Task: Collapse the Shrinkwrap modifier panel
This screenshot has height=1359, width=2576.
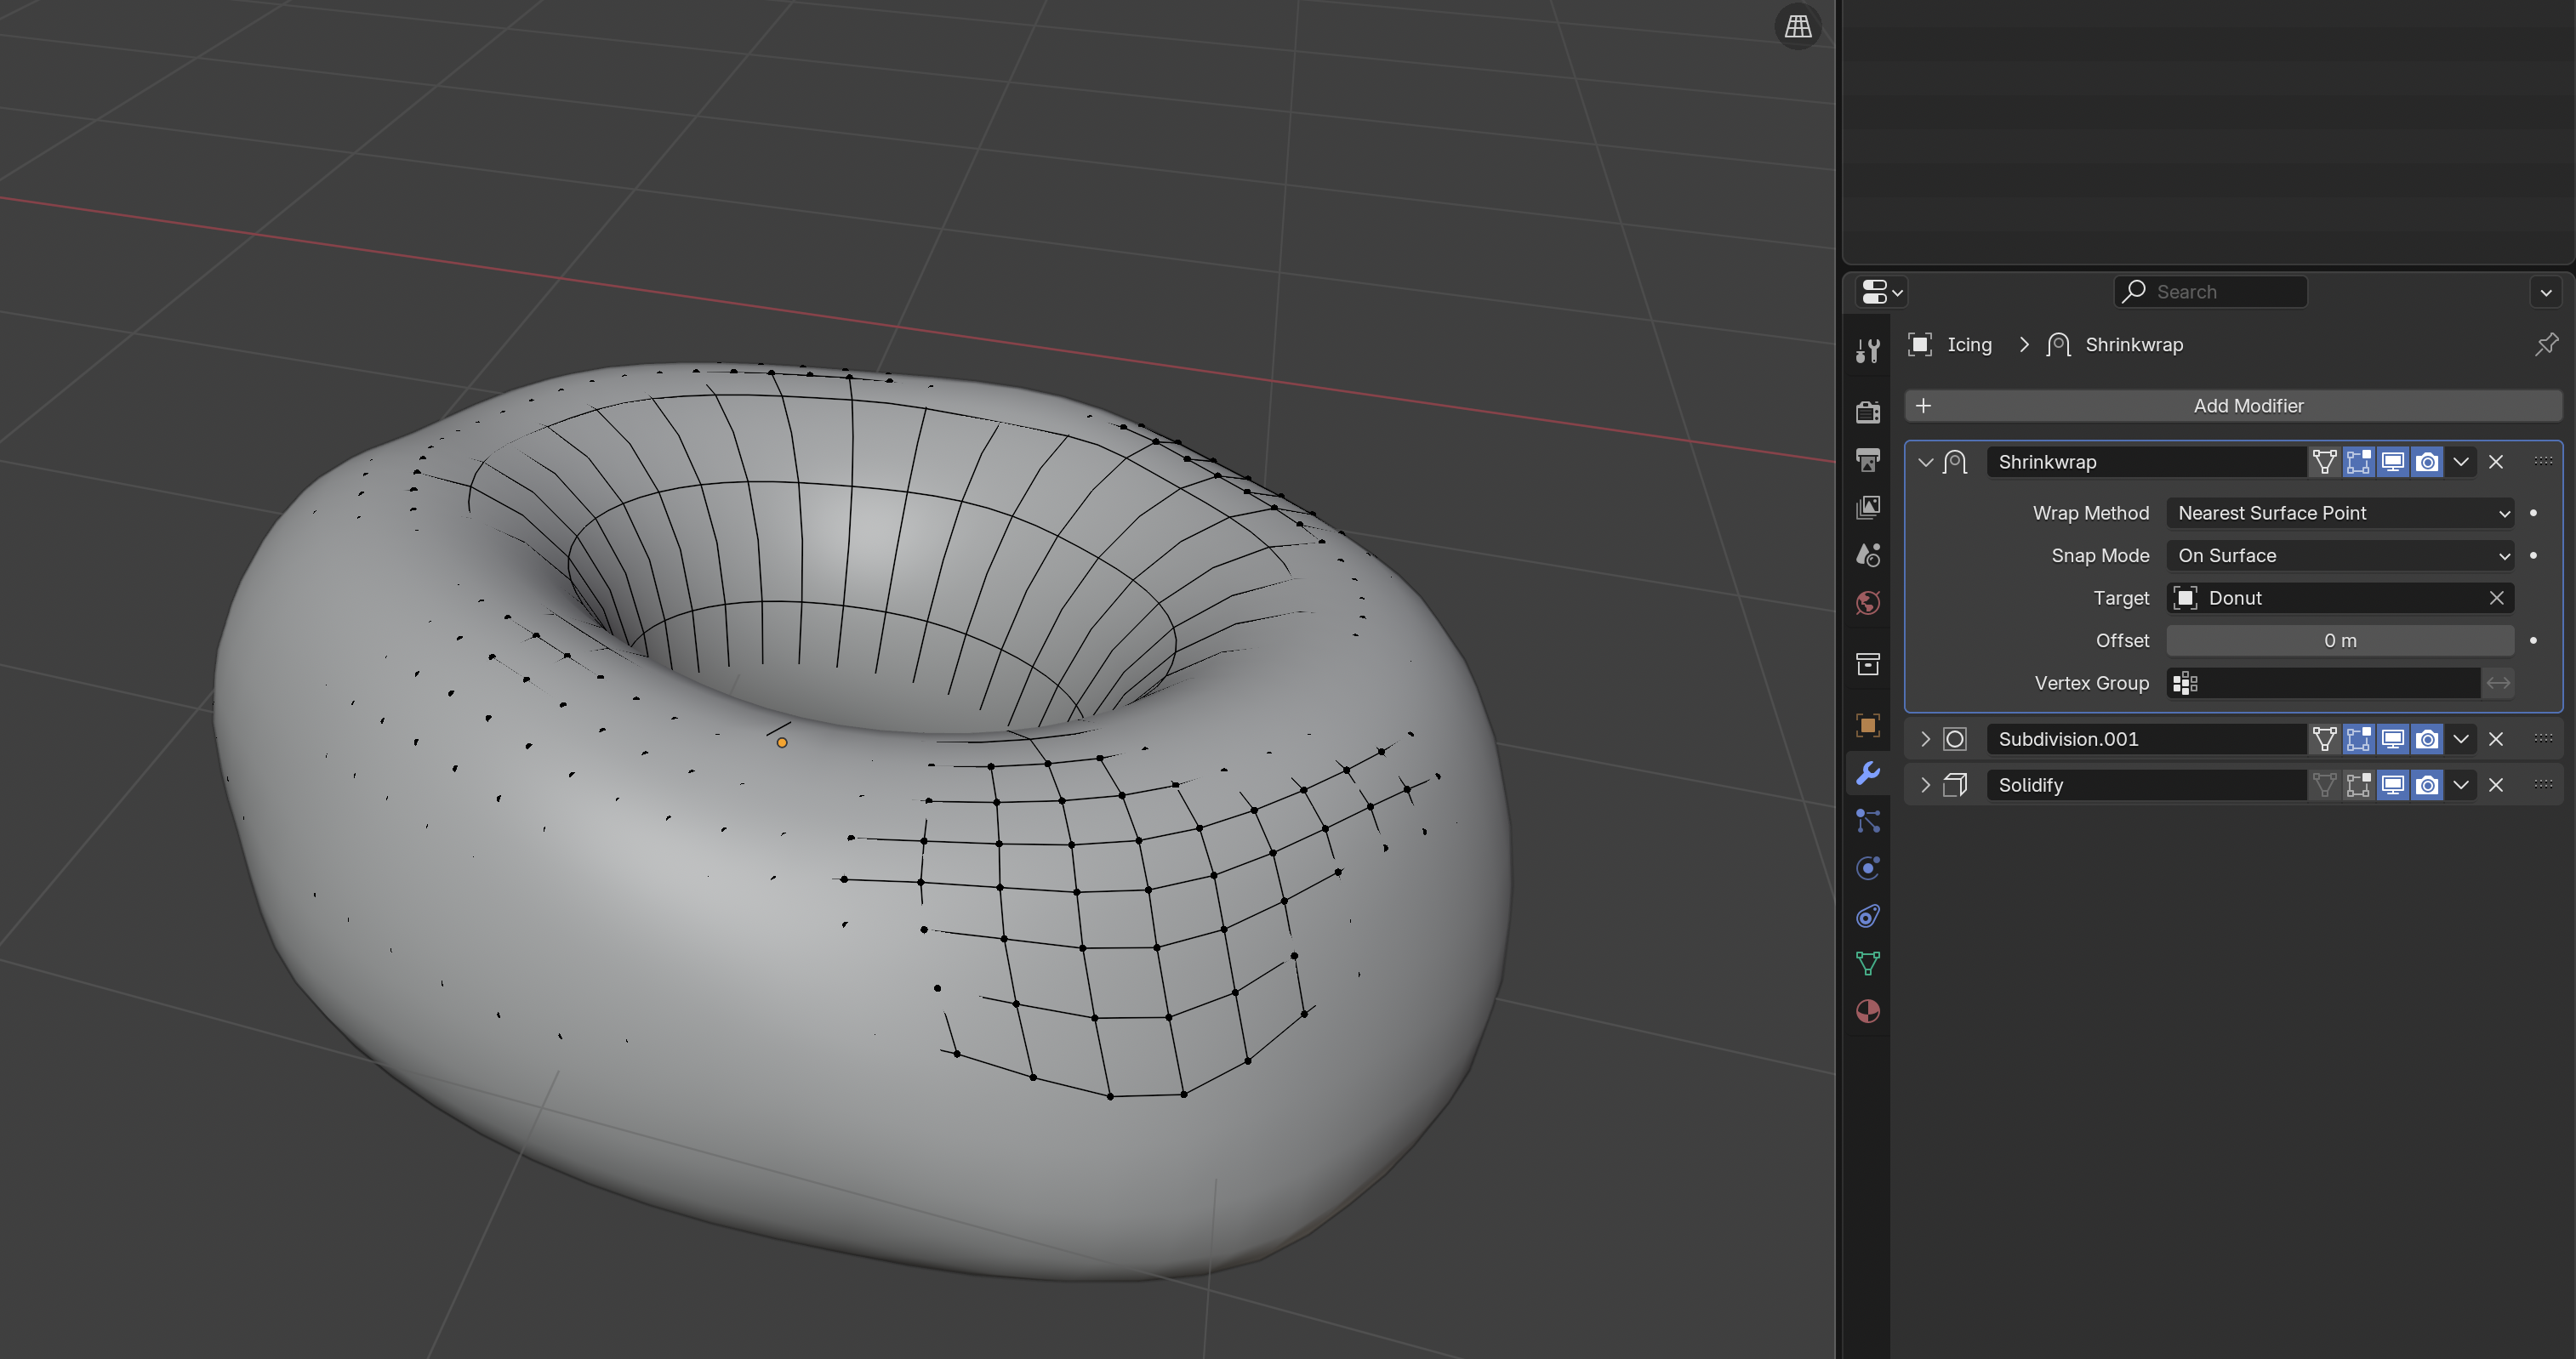Action: point(1925,462)
